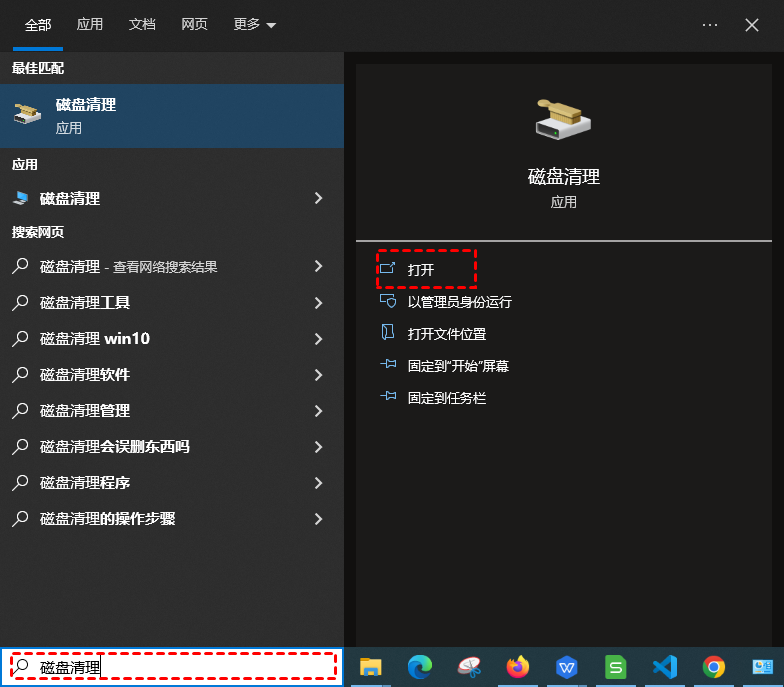Open Microsoft Edge from the taskbar
The width and height of the screenshot is (784, 687).
420,667
